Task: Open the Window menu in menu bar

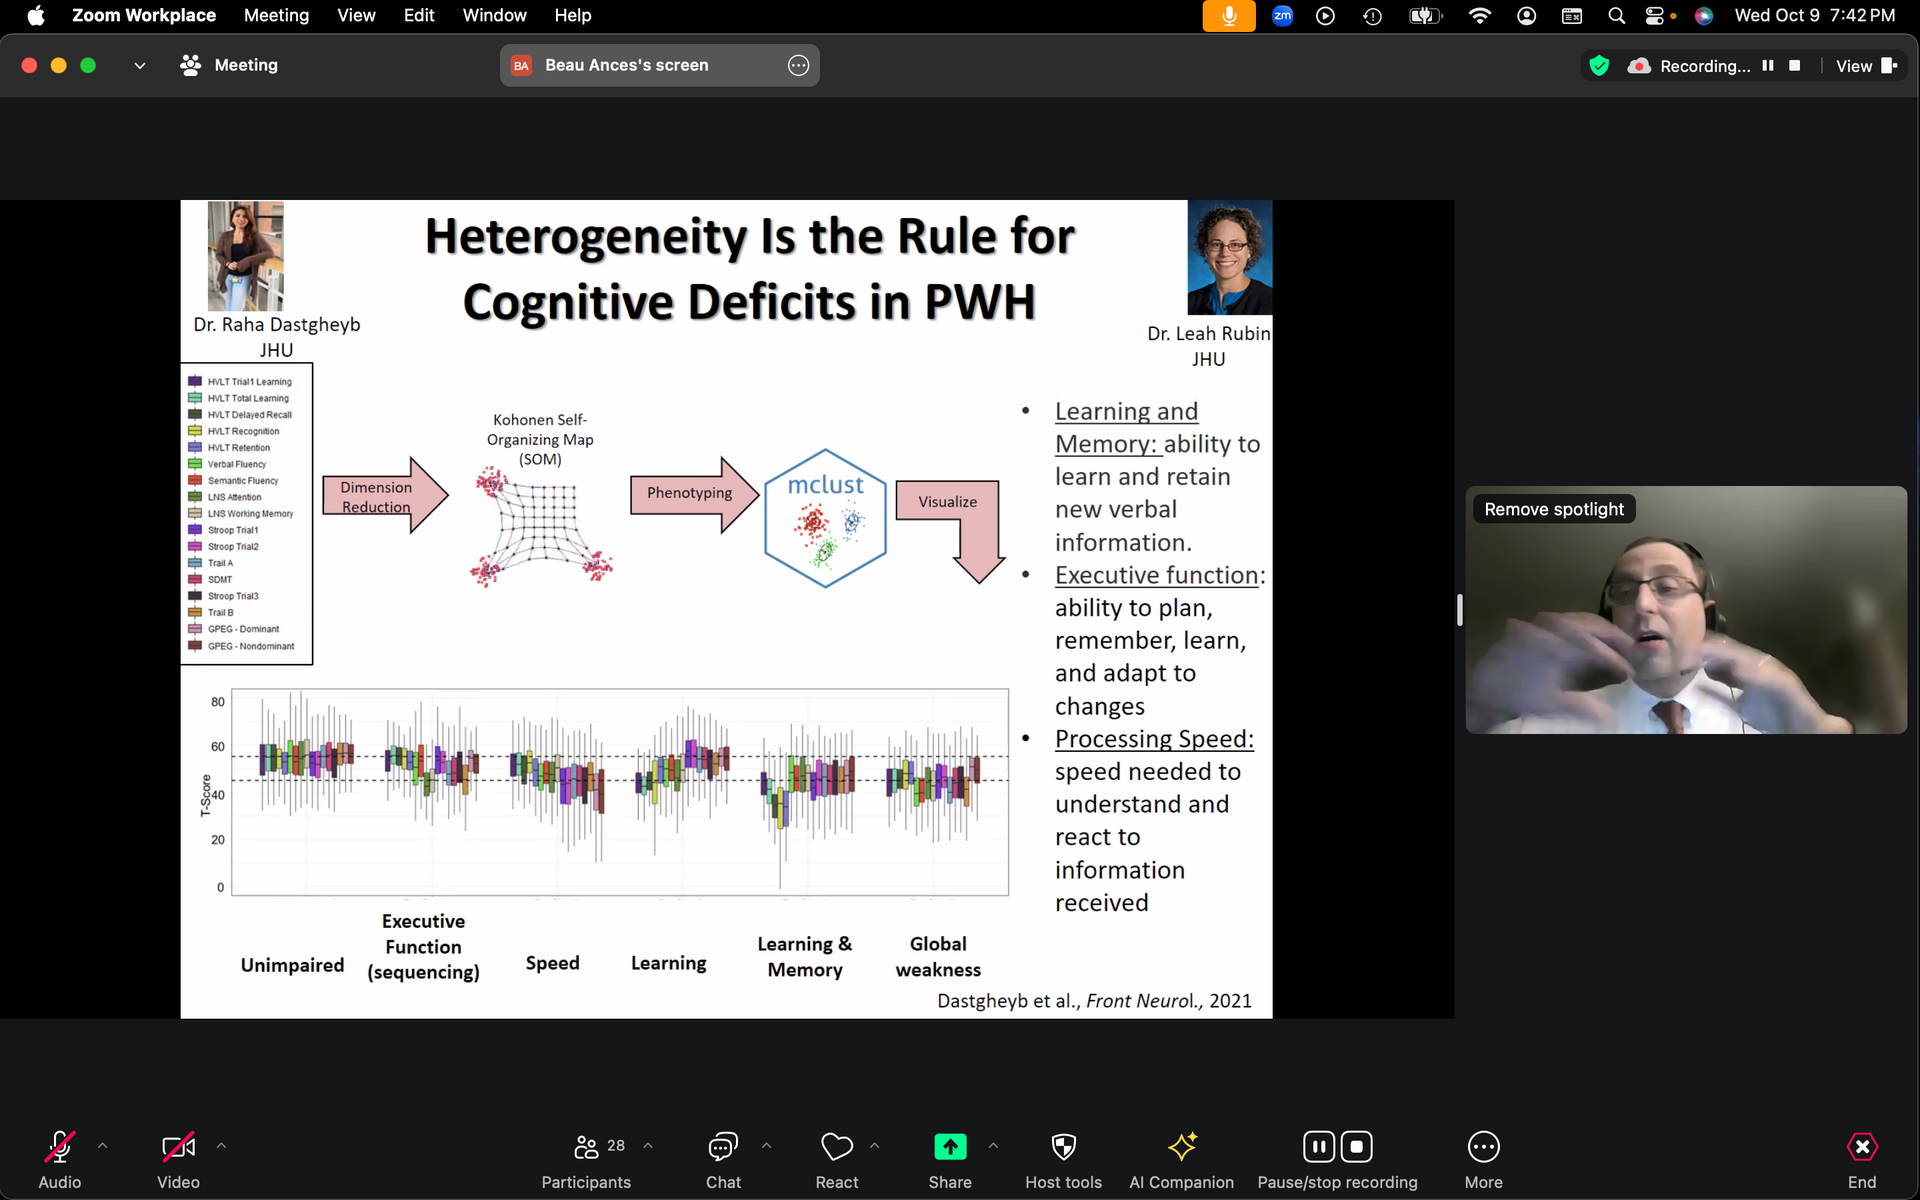Action: [494, 15]
